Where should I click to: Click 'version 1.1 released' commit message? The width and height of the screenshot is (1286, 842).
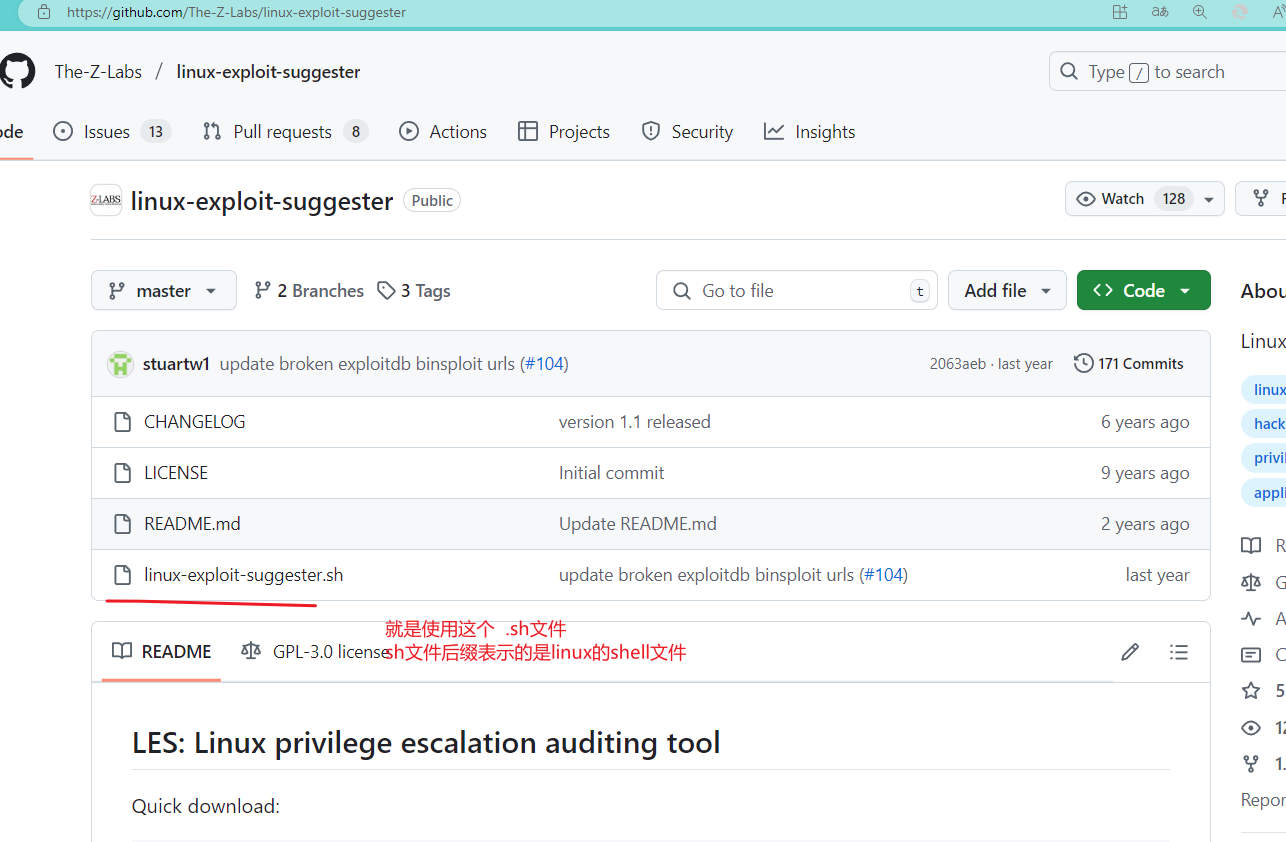[x=635, y=422]
